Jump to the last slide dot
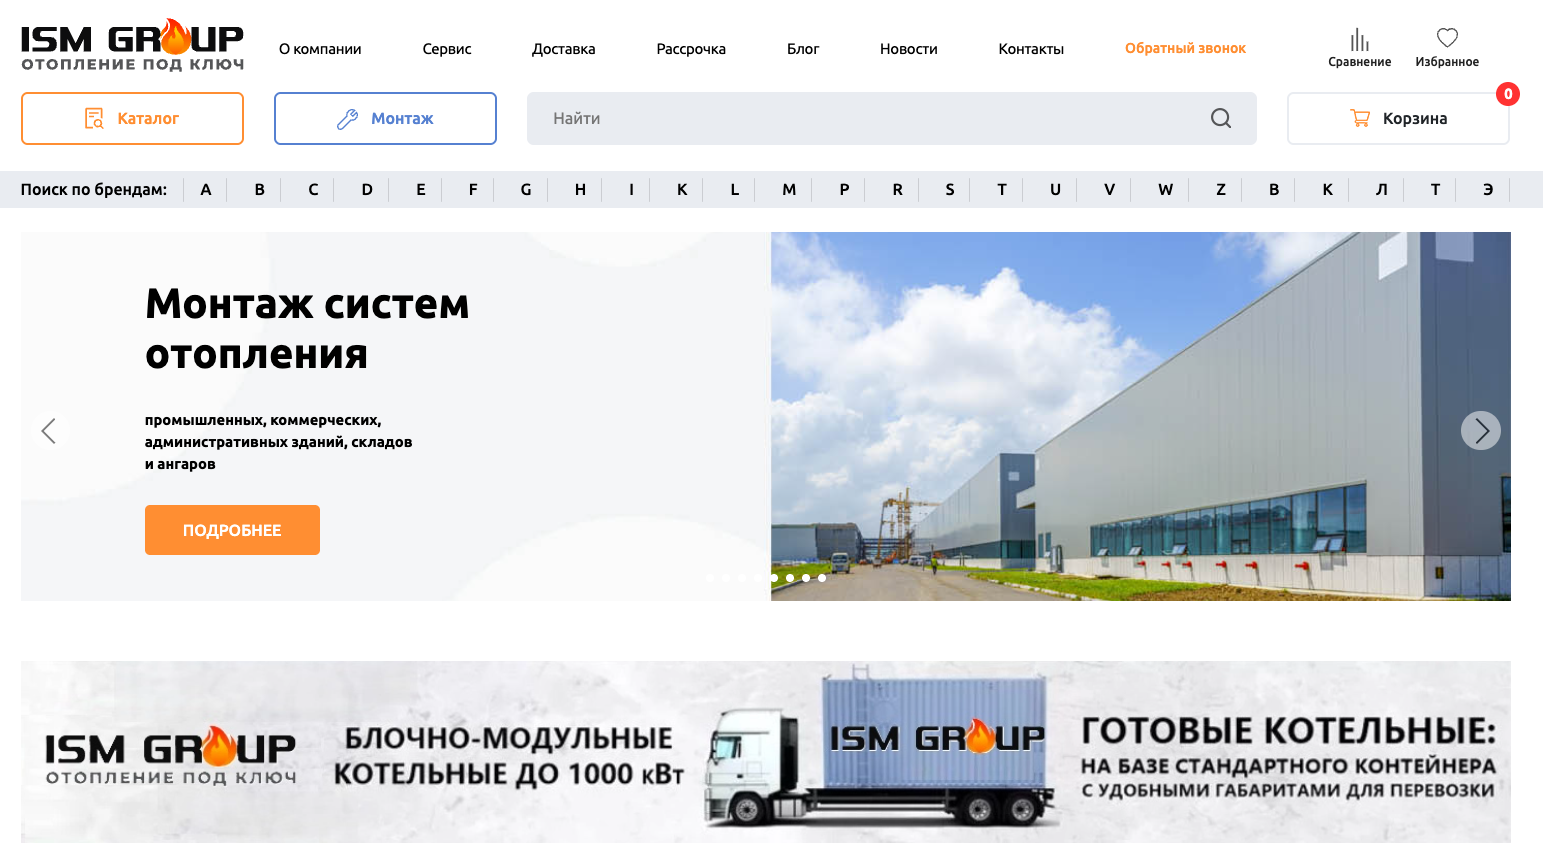 [821, 578]
